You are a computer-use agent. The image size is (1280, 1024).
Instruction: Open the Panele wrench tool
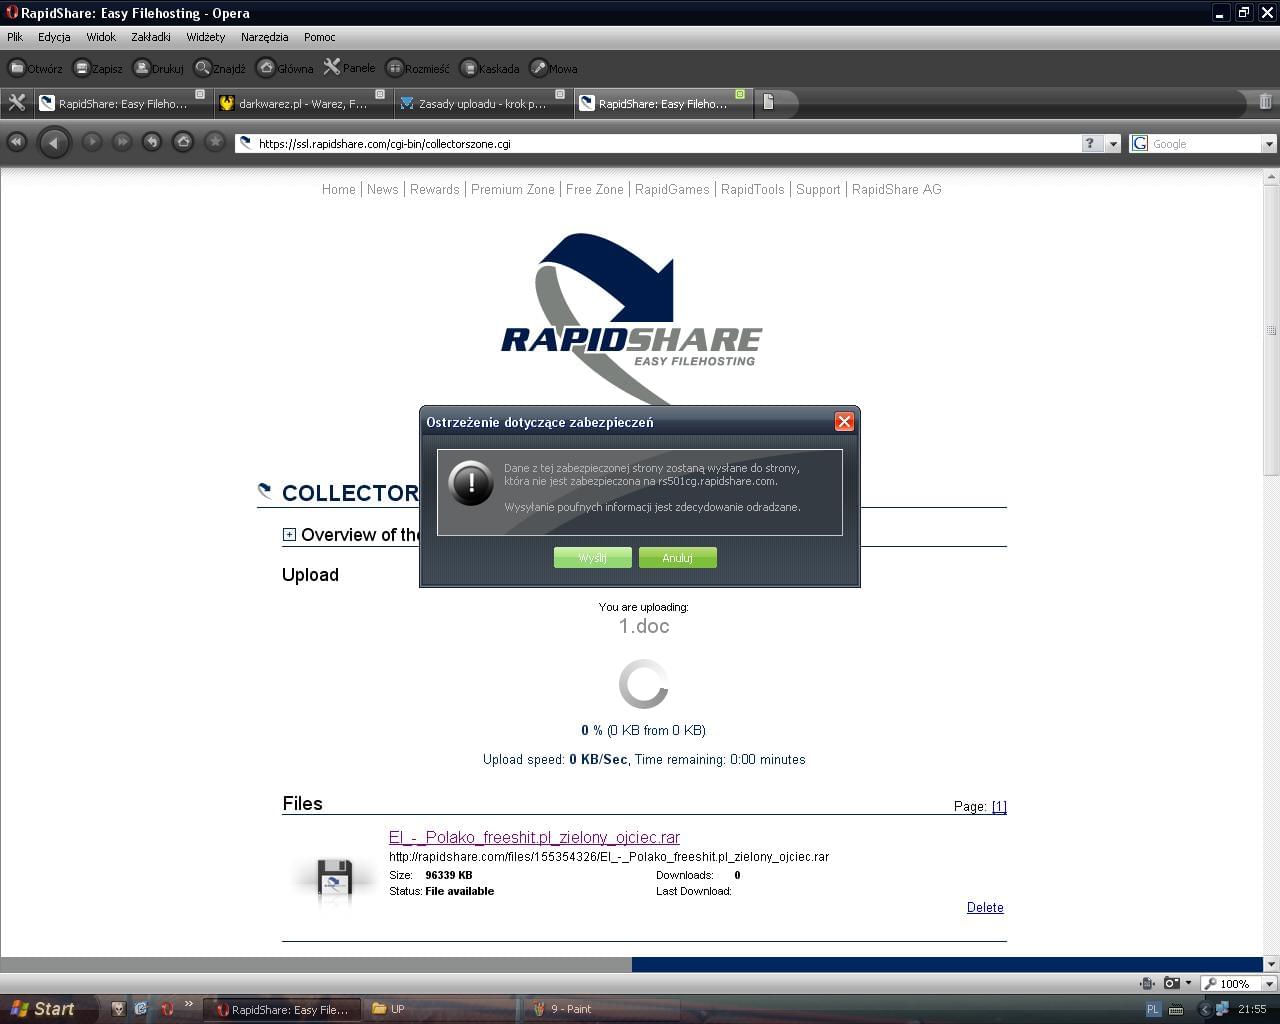pyautogui.click(x=332, y=68)
